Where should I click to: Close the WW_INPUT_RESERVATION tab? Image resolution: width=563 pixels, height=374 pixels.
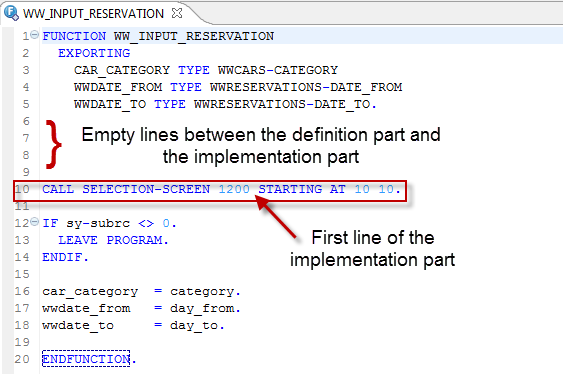point(177,13)
